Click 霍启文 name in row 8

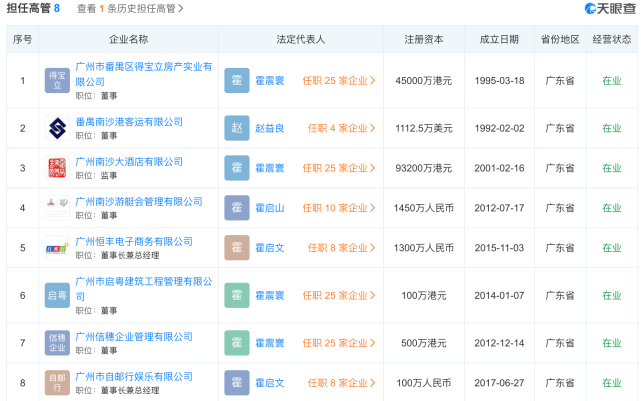click(x=270, y=383)
